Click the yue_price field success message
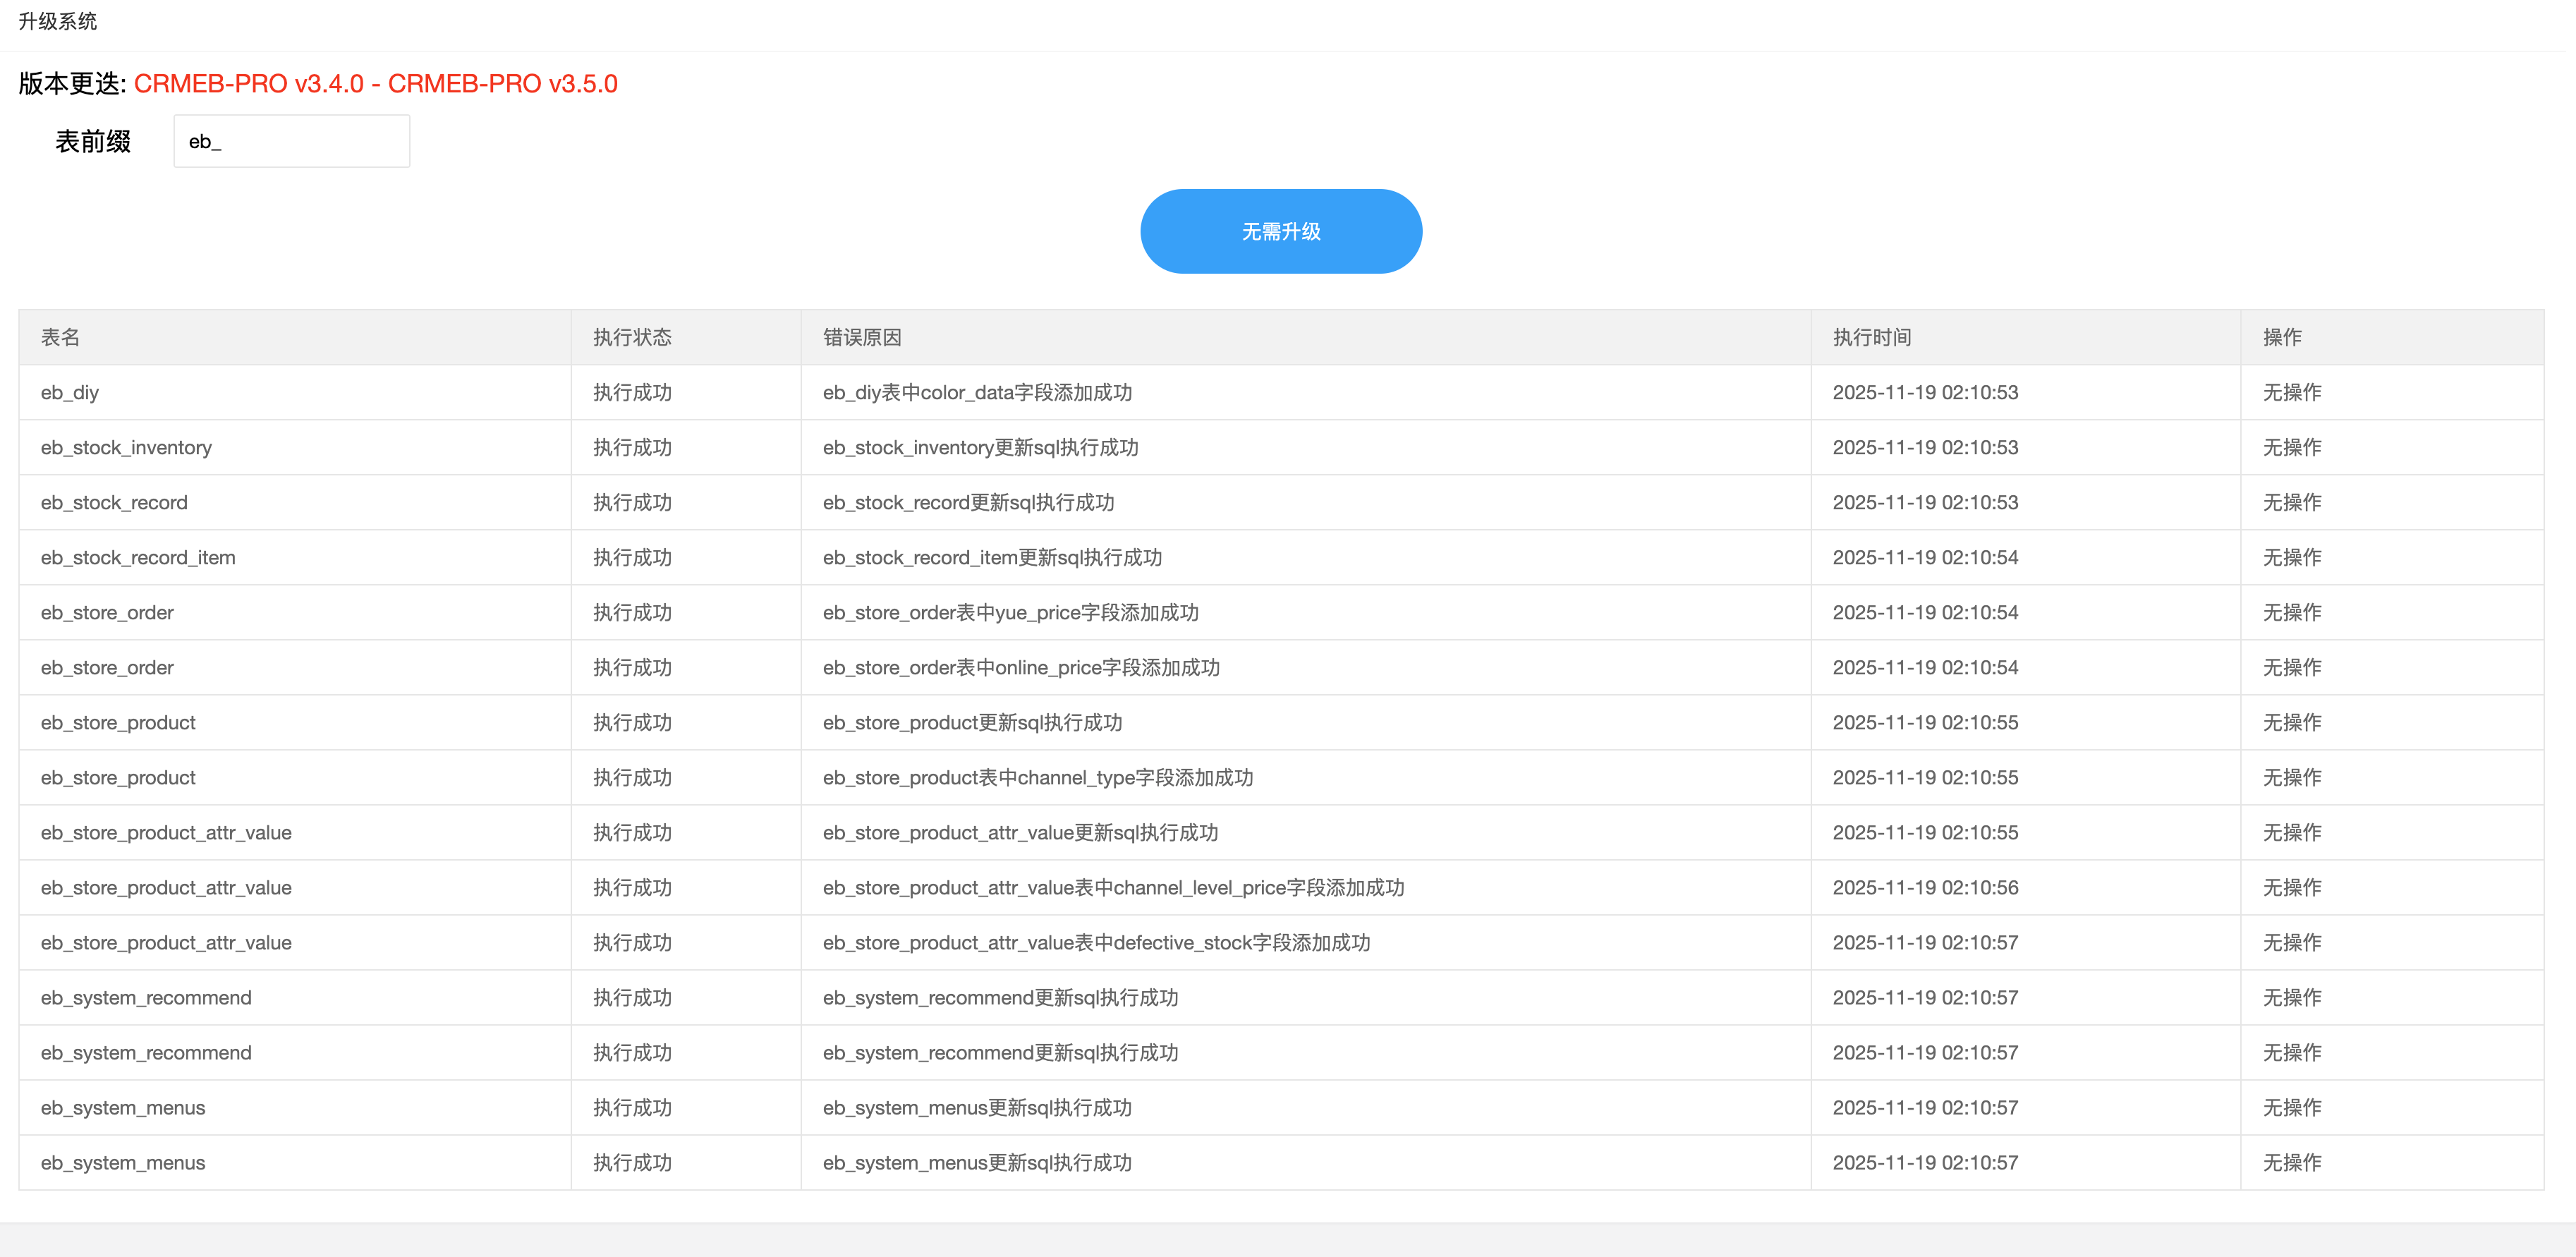The image size is (2576, 1257). point(1010,612)
